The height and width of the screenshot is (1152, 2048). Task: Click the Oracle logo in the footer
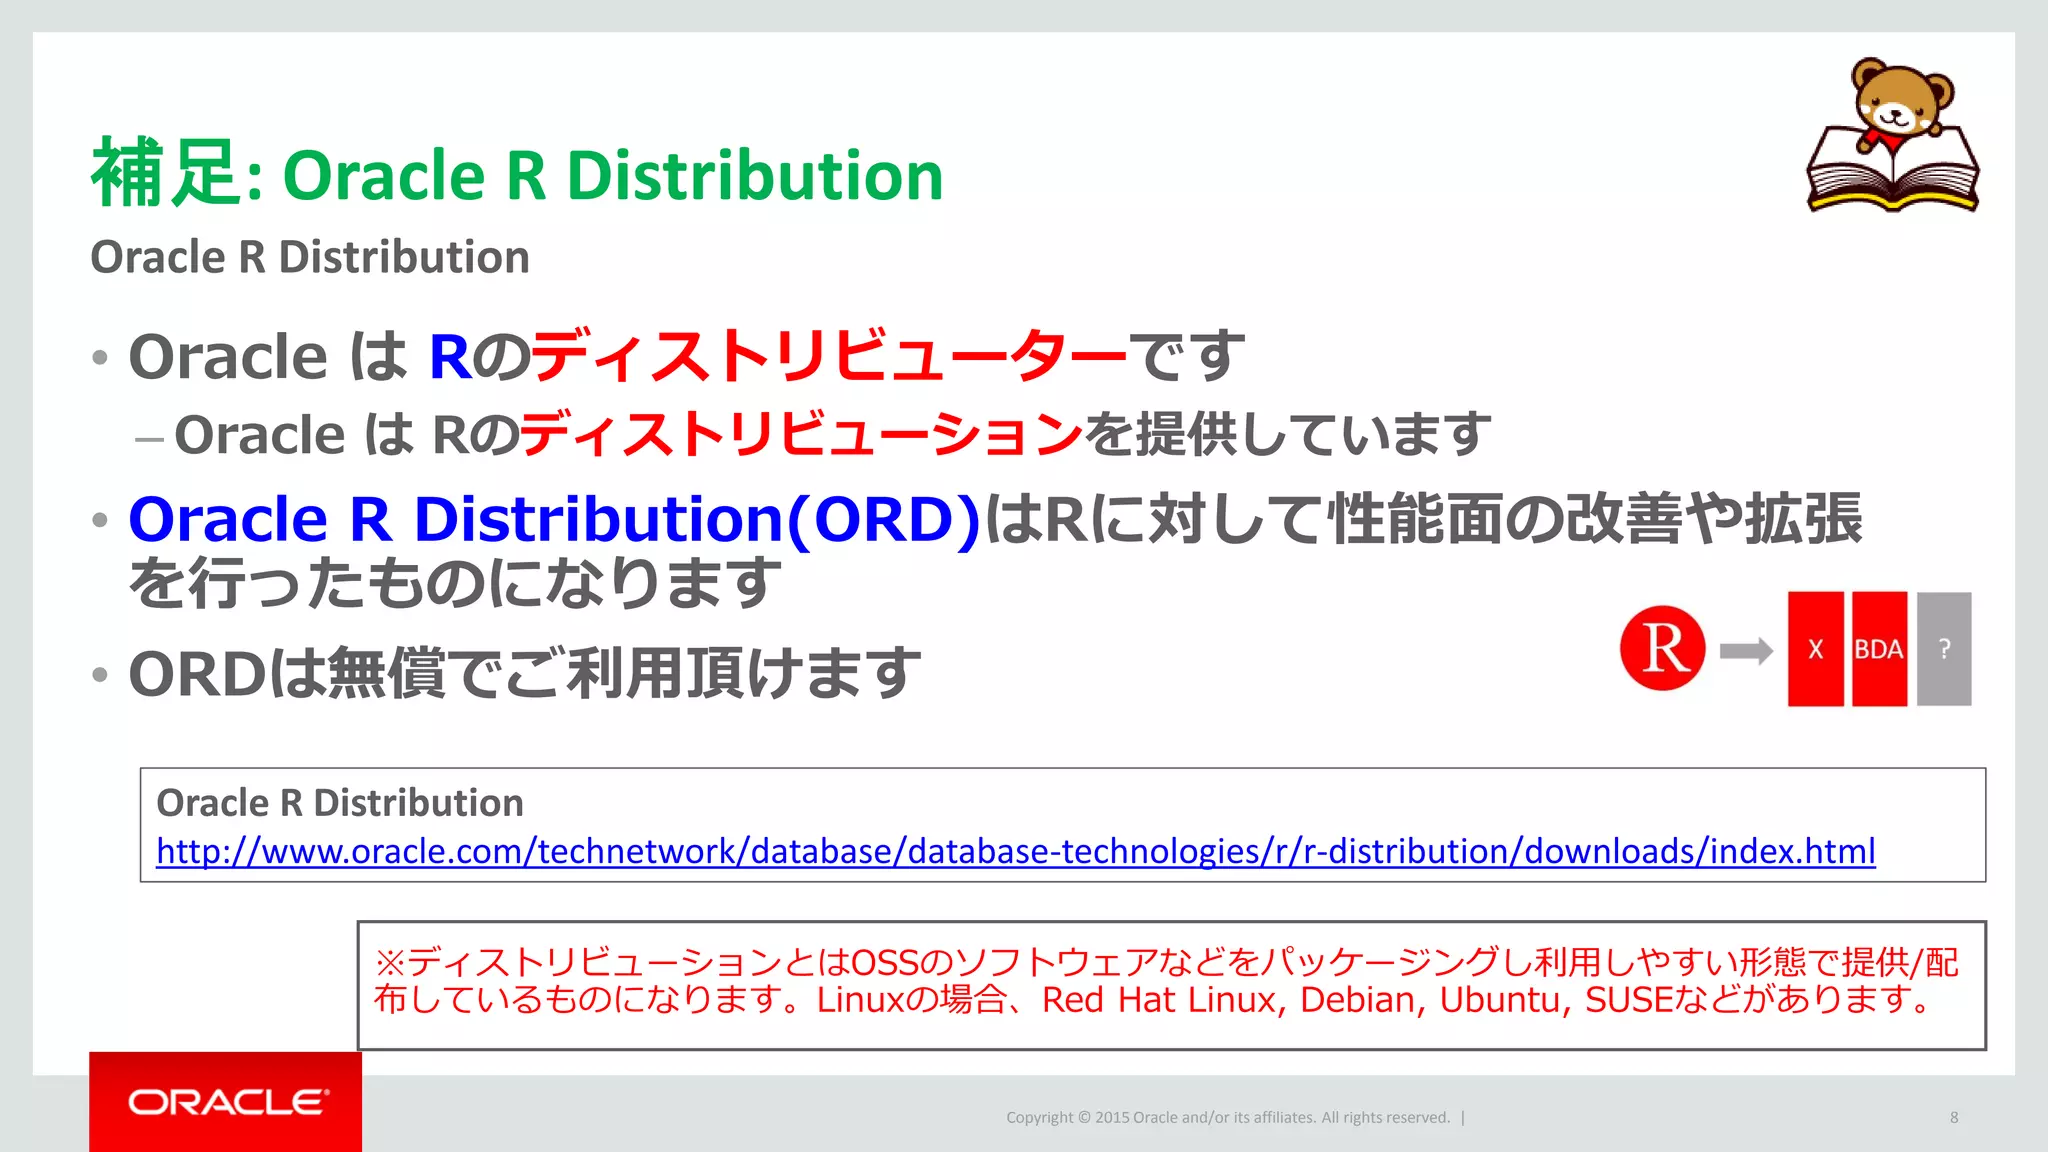coord(226,1102)
